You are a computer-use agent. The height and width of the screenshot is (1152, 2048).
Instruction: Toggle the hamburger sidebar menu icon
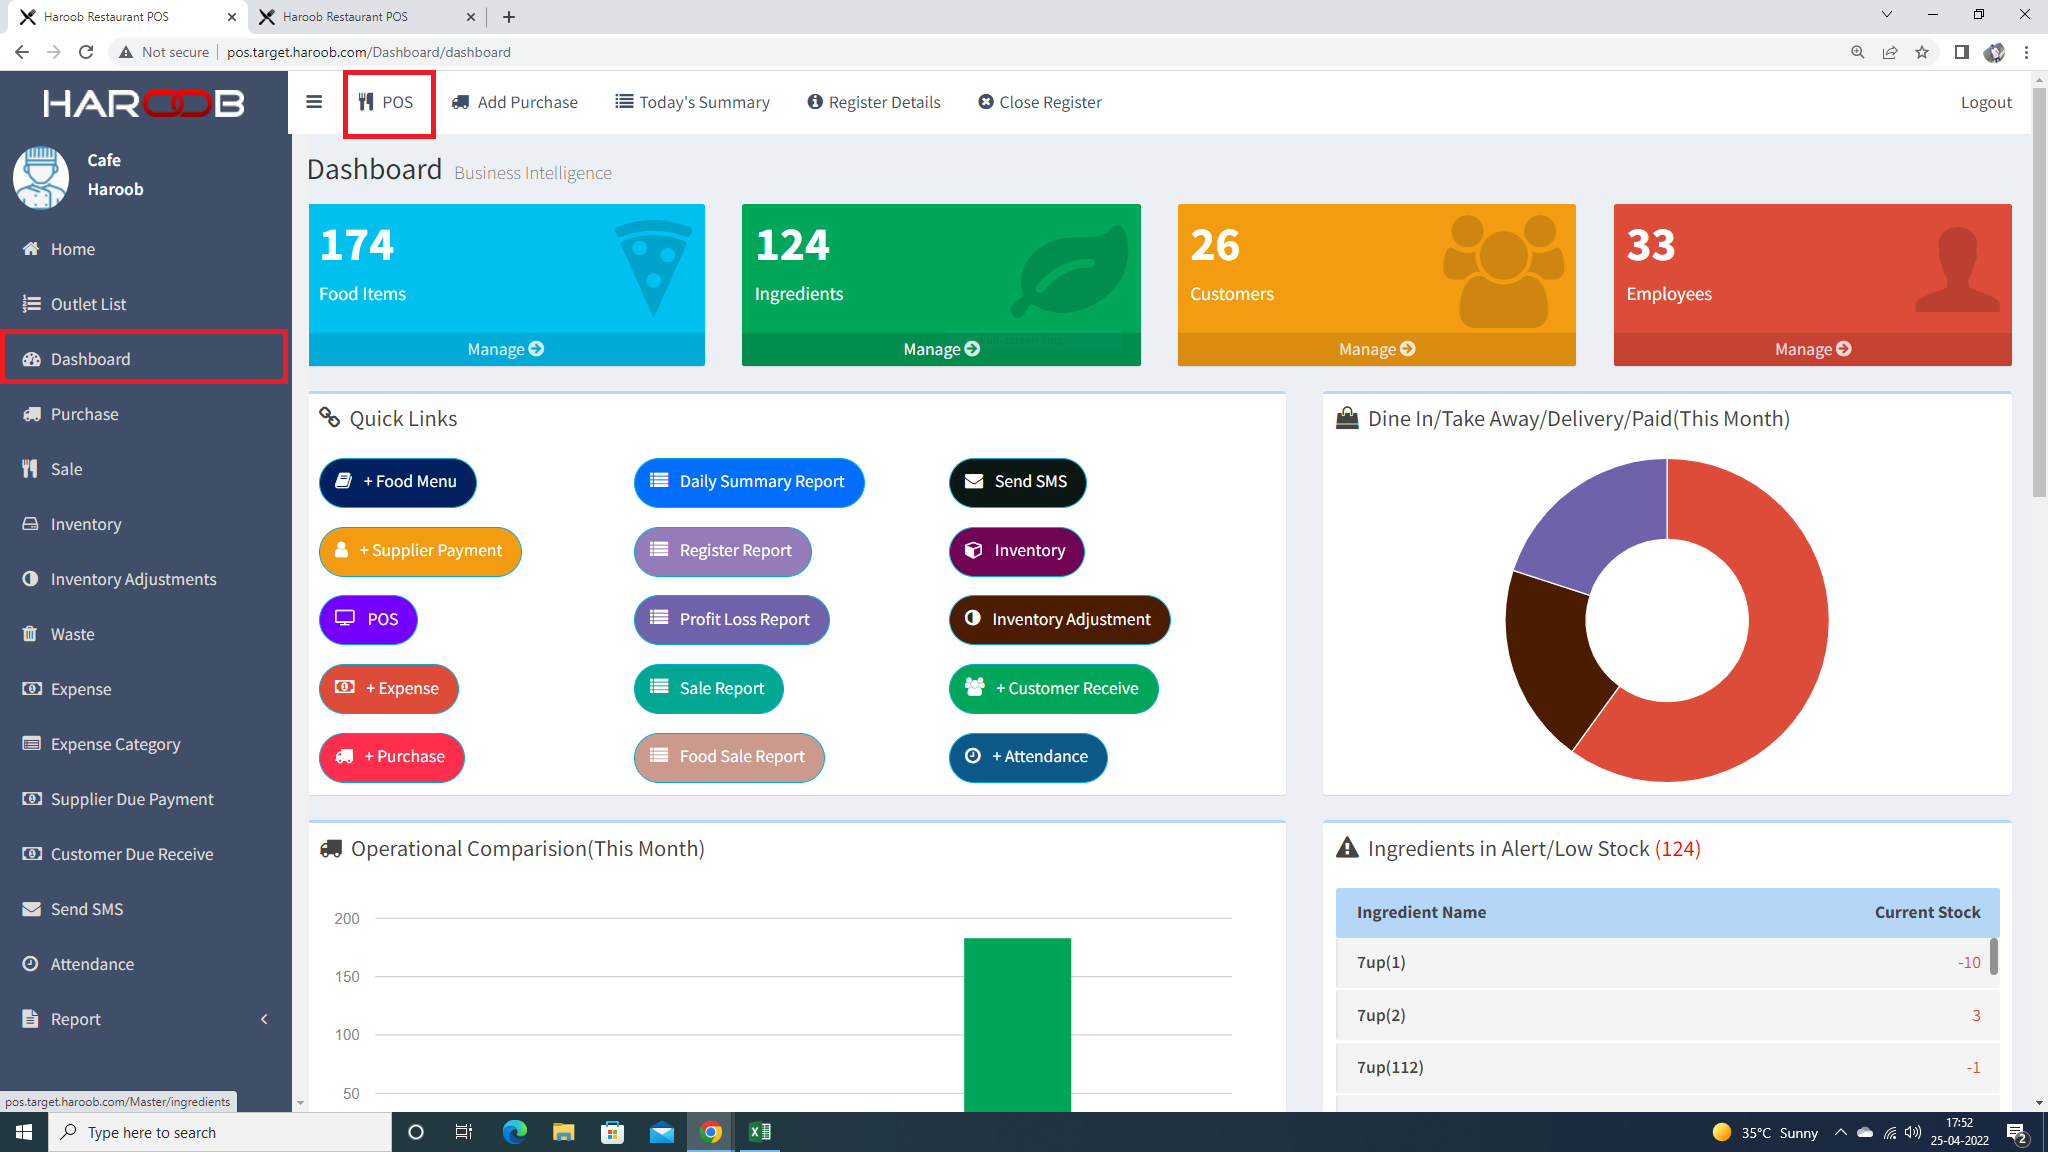coord(314,102)
